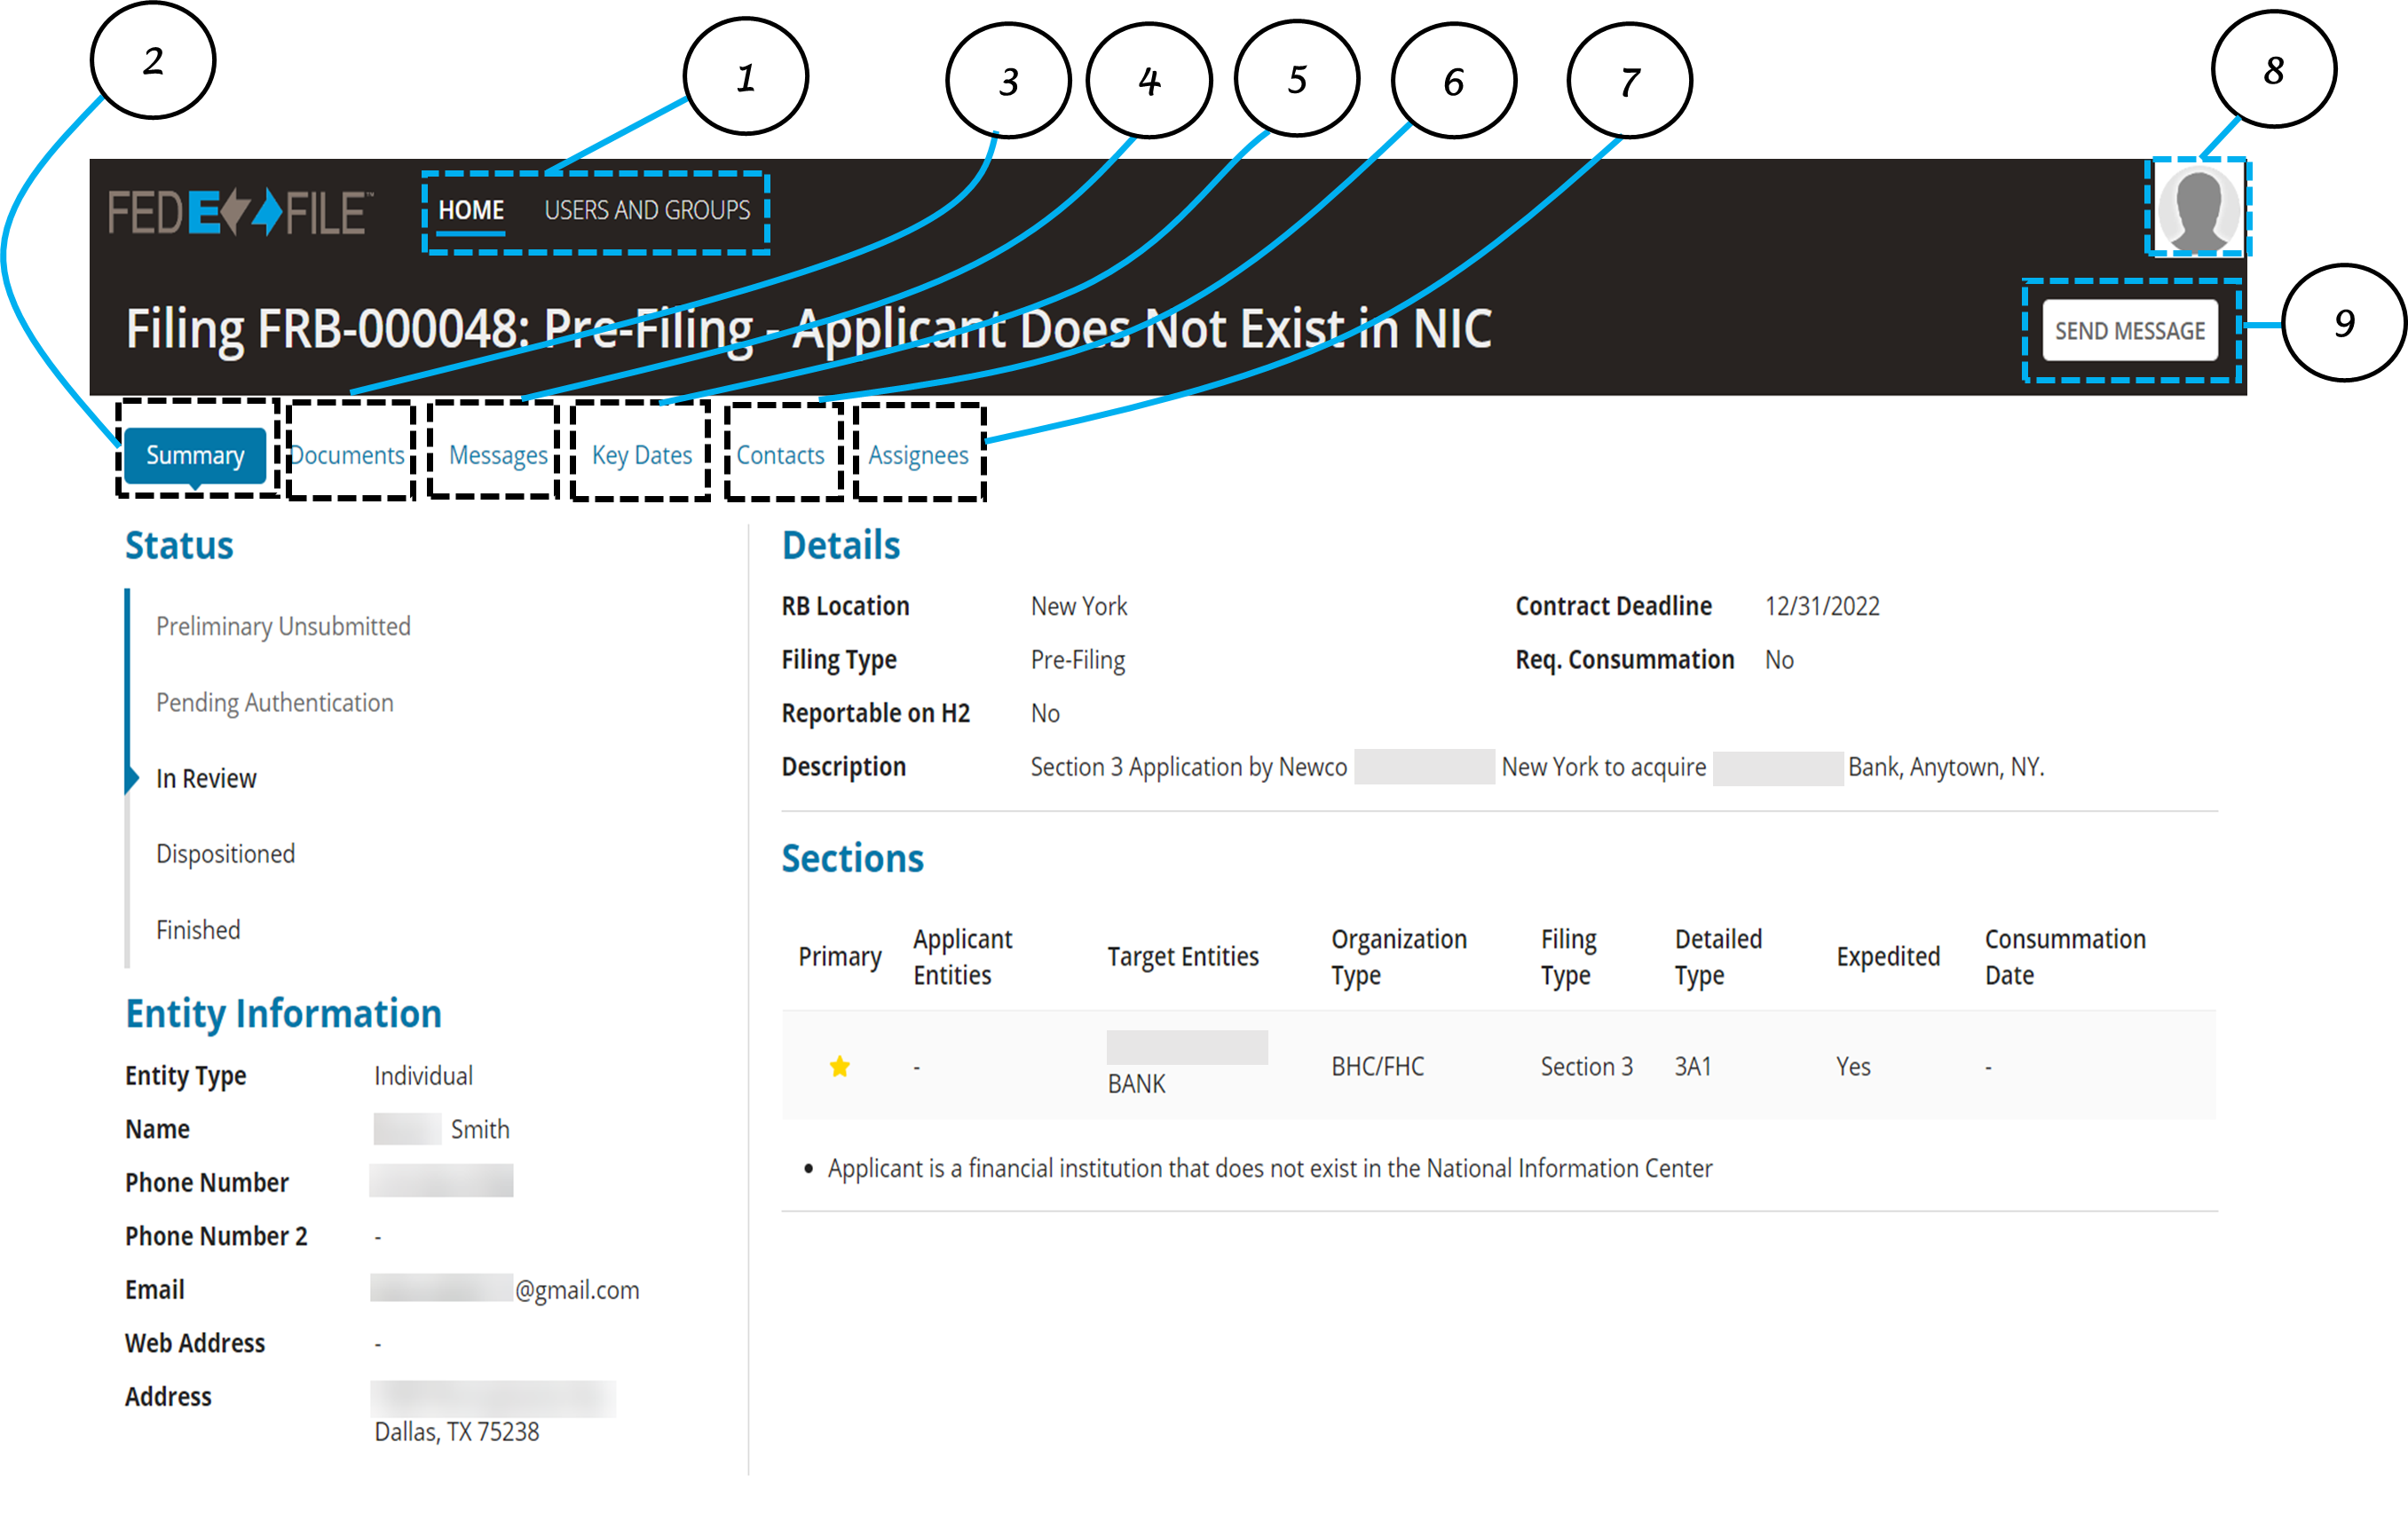This screenshot has height=1521, width=2408.
Task: Click the Filing Type value Pre-Filing
Action: click(x=1078, y=660)
